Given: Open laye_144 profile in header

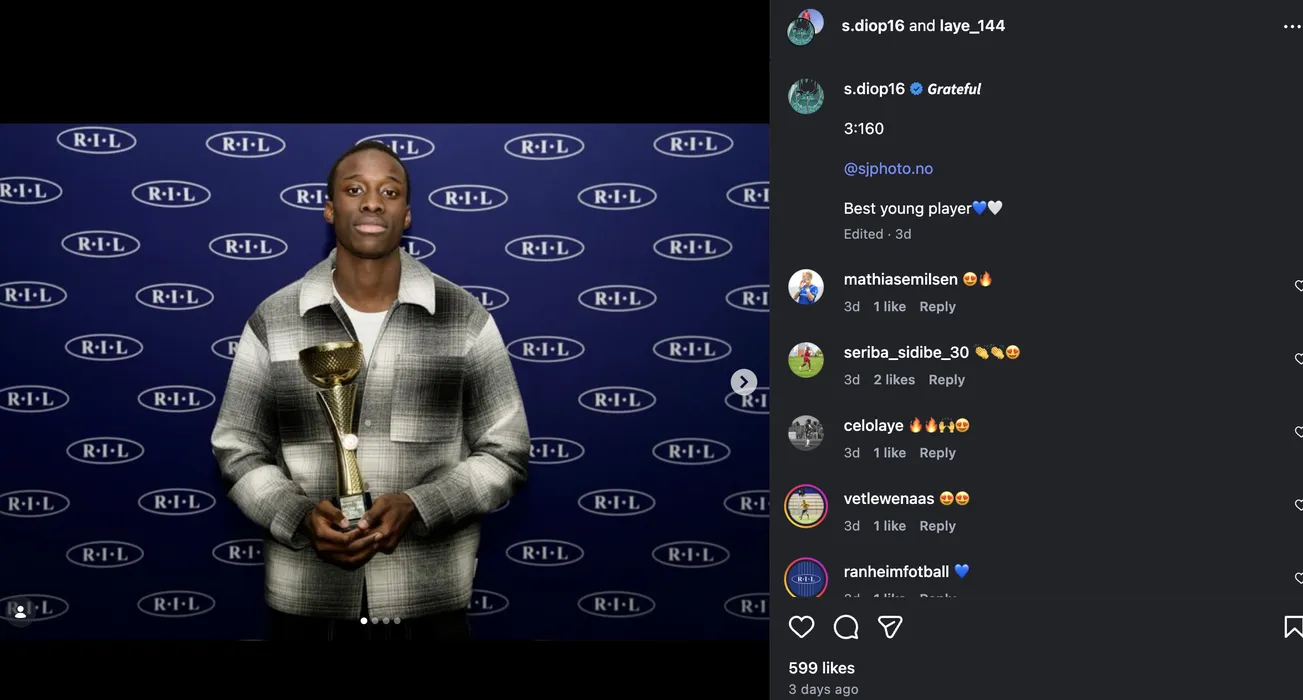Looking at the screenshot, I should pos(972,26).
